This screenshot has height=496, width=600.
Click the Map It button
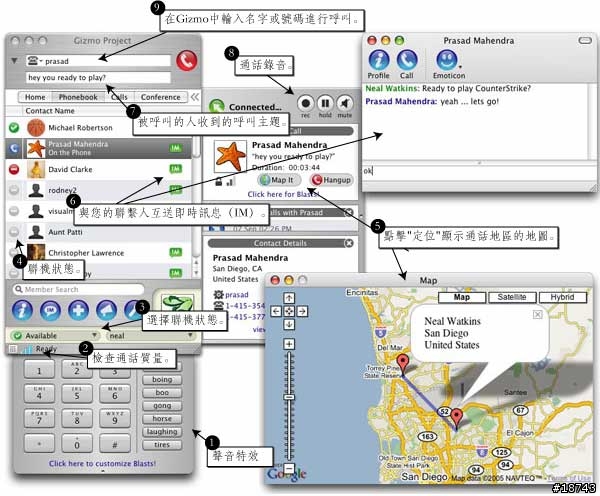(x=279, y=180)
